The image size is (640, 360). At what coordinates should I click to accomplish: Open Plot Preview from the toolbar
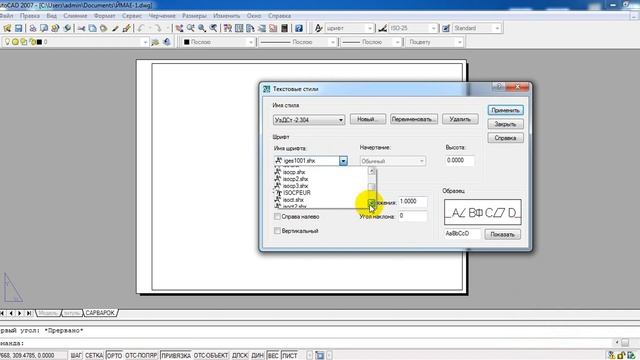[44, 28]
